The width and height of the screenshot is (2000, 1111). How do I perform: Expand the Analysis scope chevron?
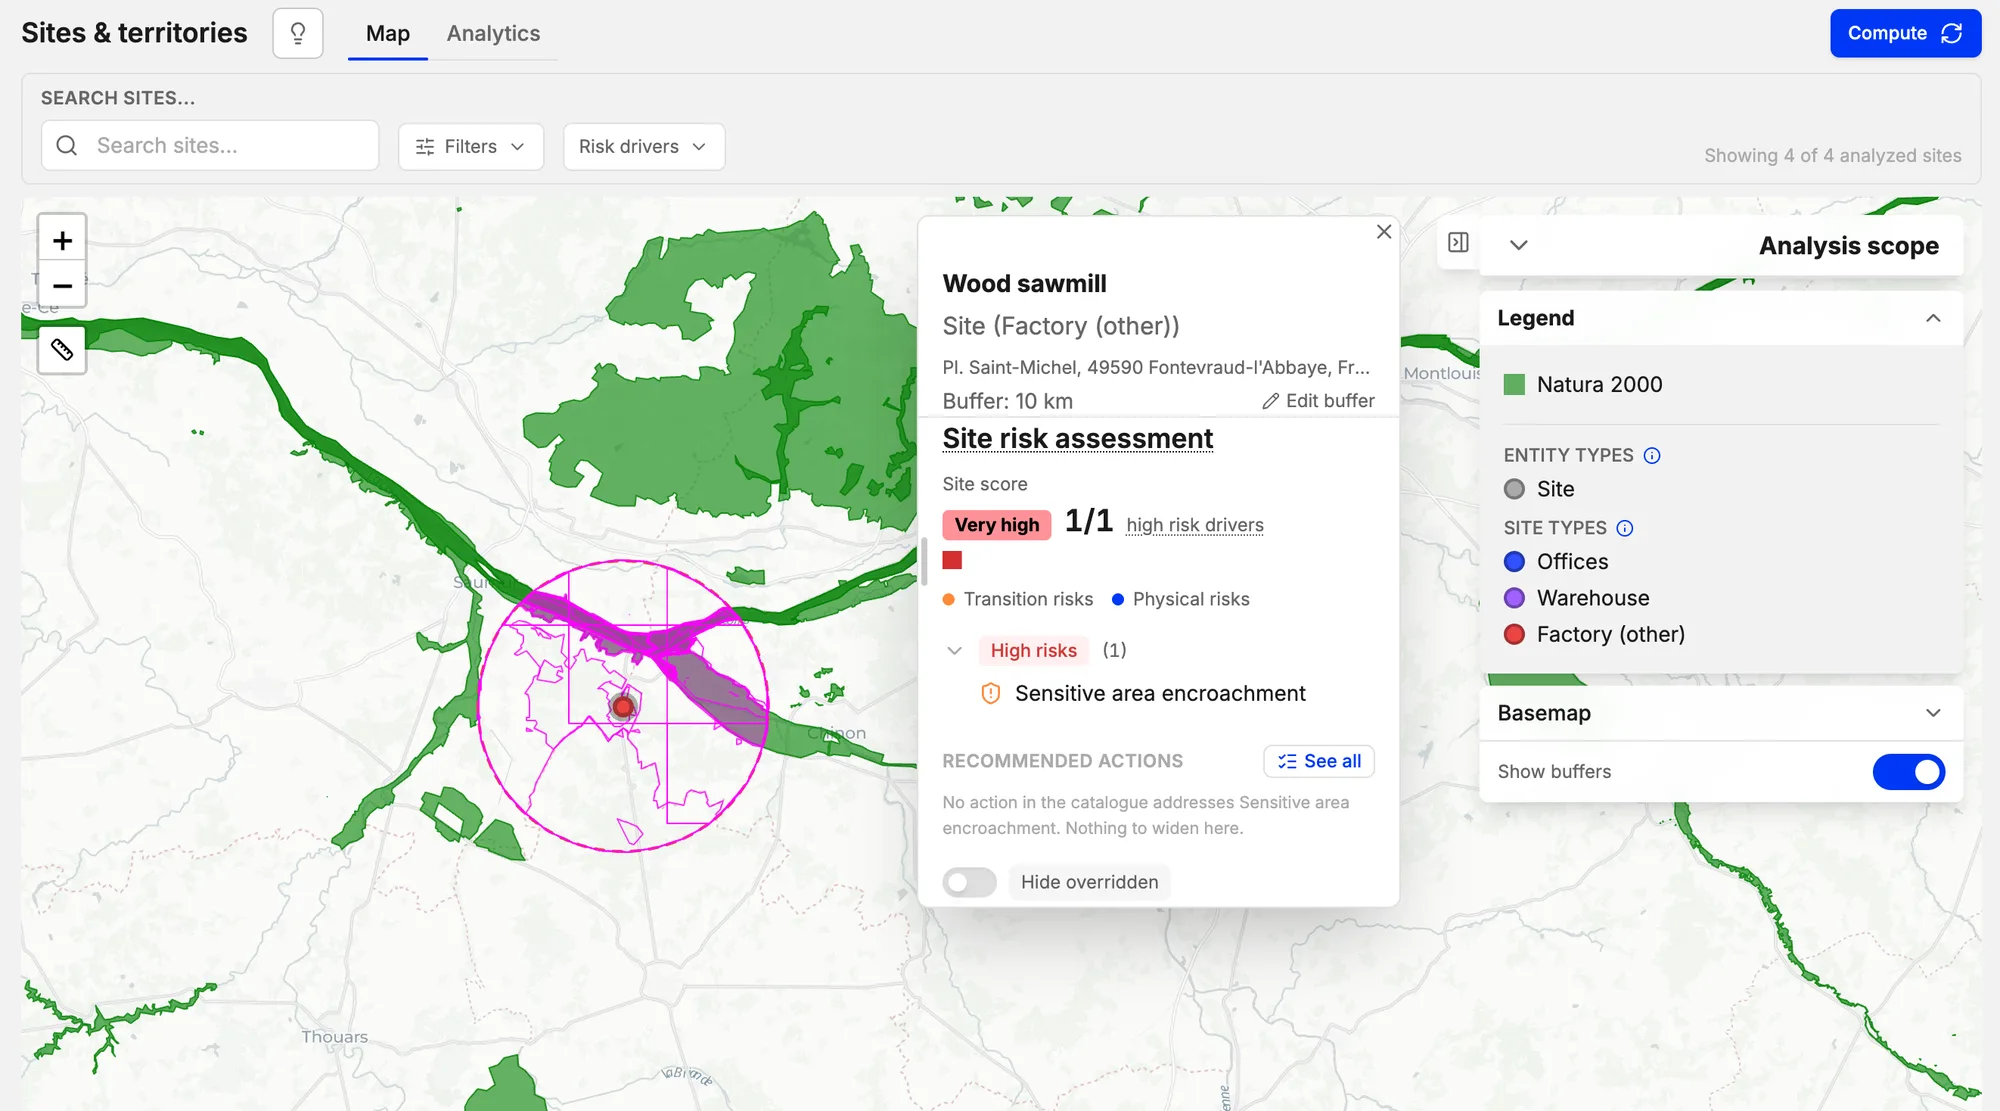point(1518,245)
